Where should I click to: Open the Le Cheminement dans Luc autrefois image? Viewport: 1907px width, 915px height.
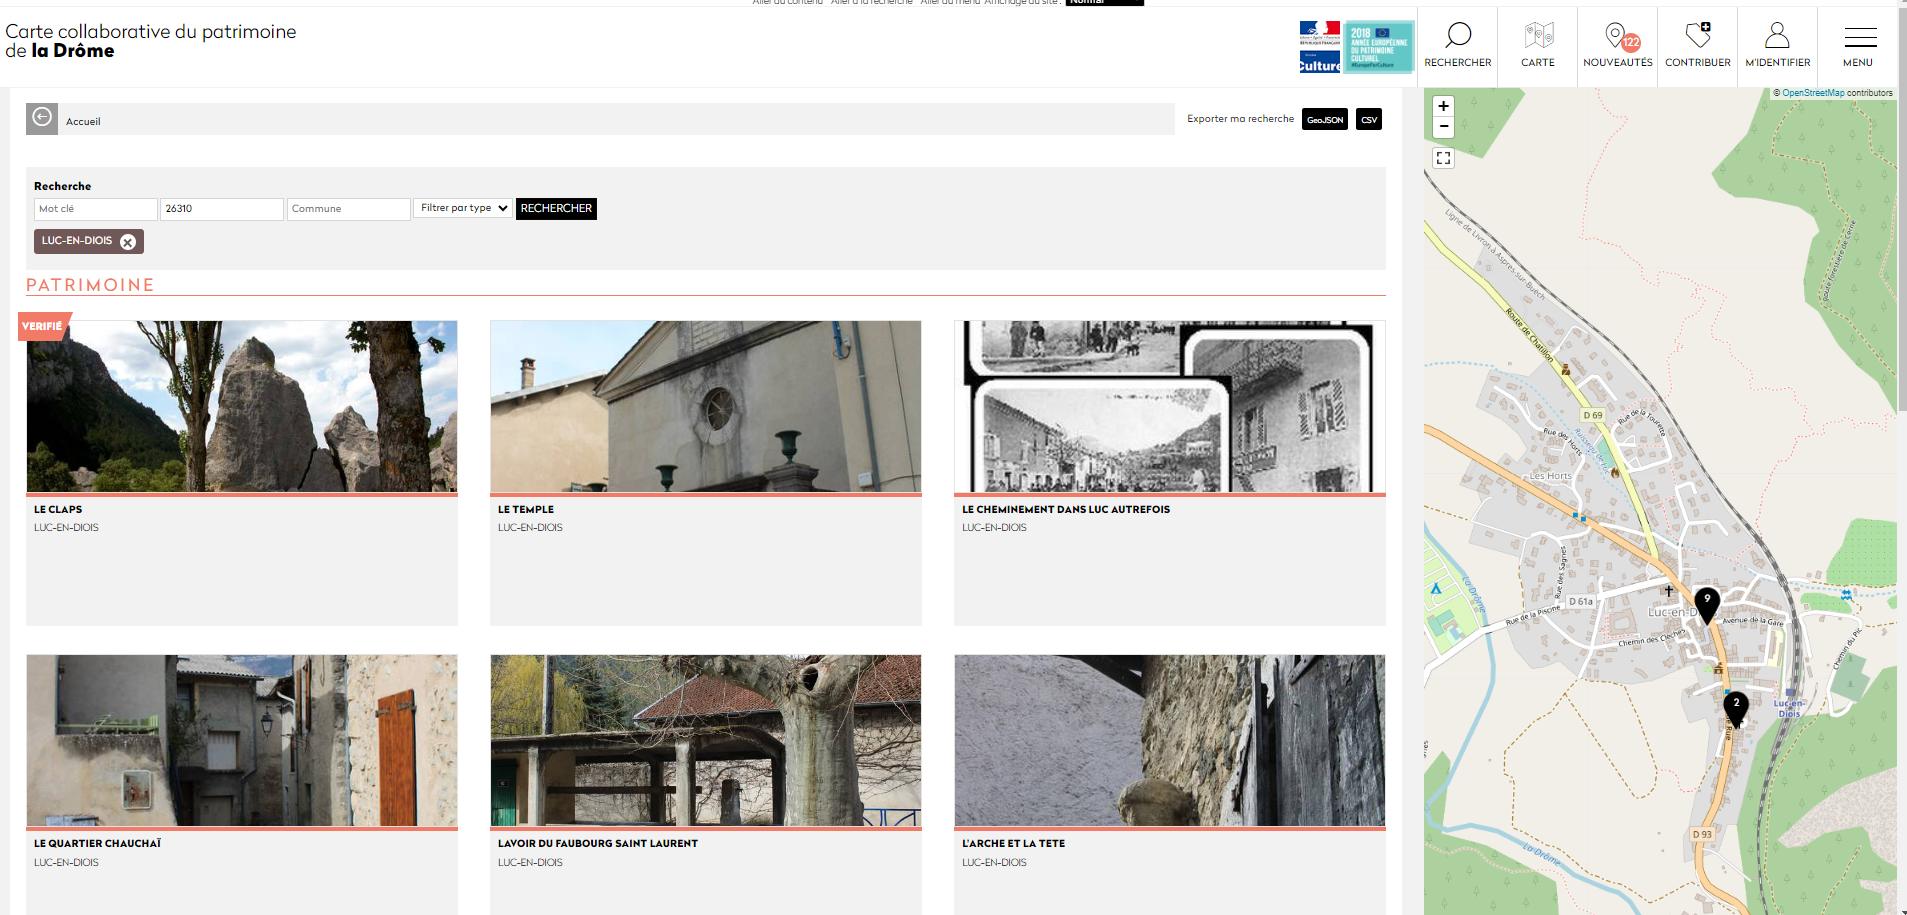point(1170,406)
